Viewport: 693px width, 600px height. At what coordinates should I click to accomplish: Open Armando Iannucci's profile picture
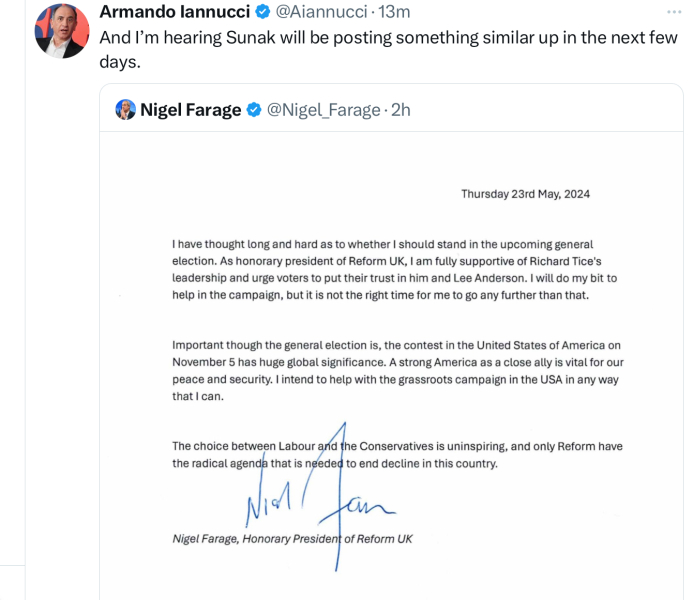[62, 31]
